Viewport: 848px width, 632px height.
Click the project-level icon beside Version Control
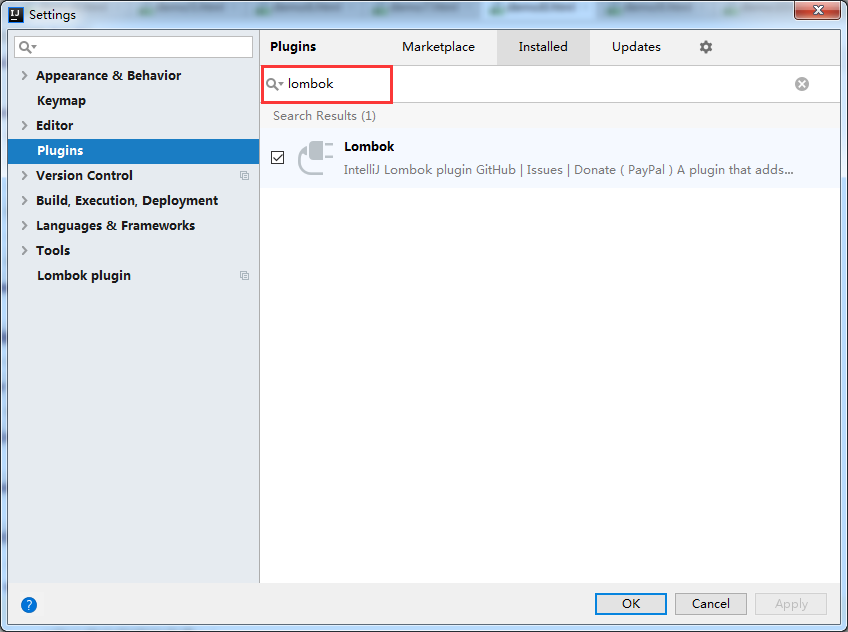pyautogui.click(x=244, y=176)
